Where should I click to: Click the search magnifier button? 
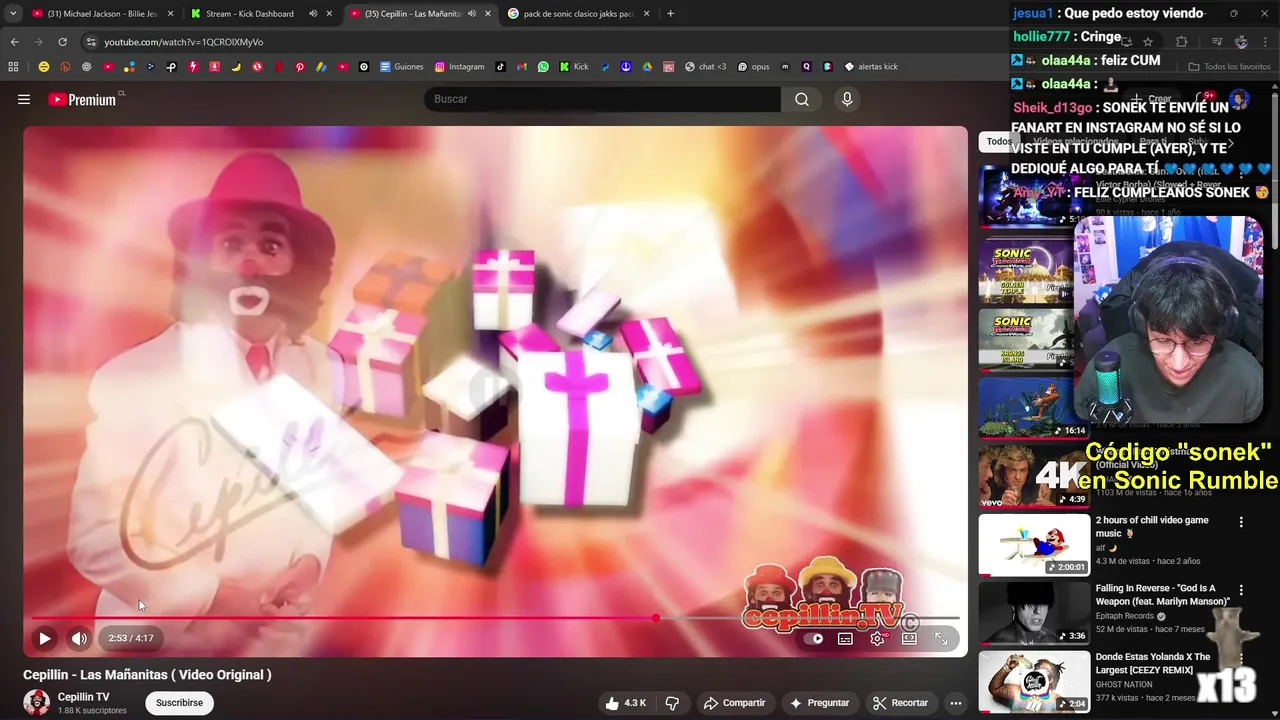pyautogui.click(x=801, y=99)
